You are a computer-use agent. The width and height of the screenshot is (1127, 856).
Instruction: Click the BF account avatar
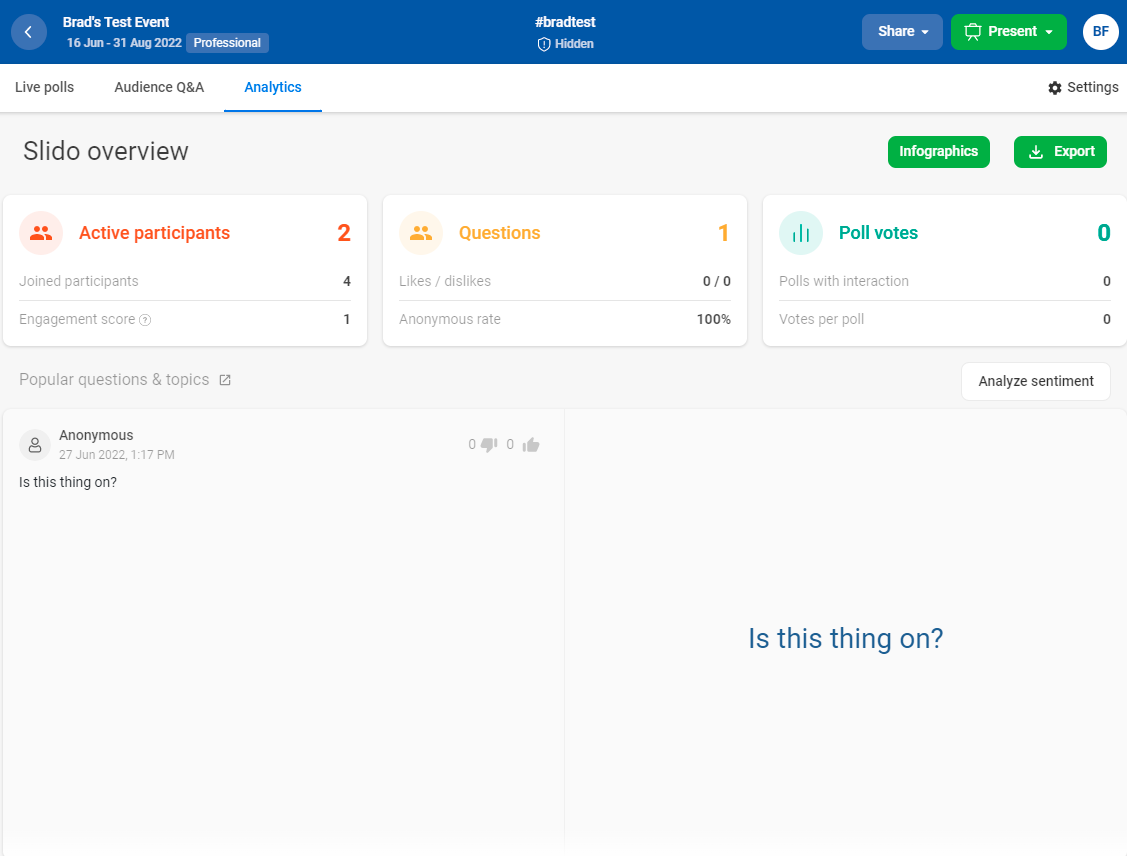[1100, 31]
